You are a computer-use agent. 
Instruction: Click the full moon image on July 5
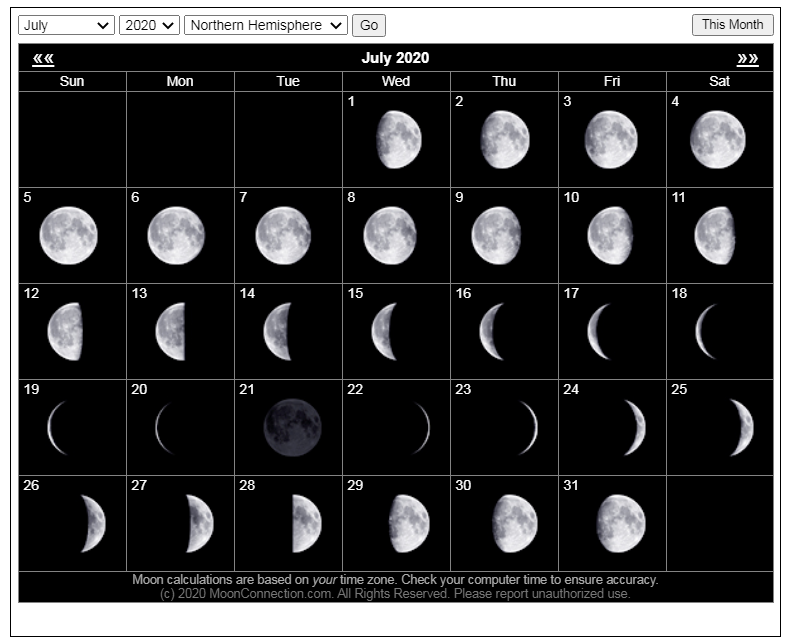[69, 236]
